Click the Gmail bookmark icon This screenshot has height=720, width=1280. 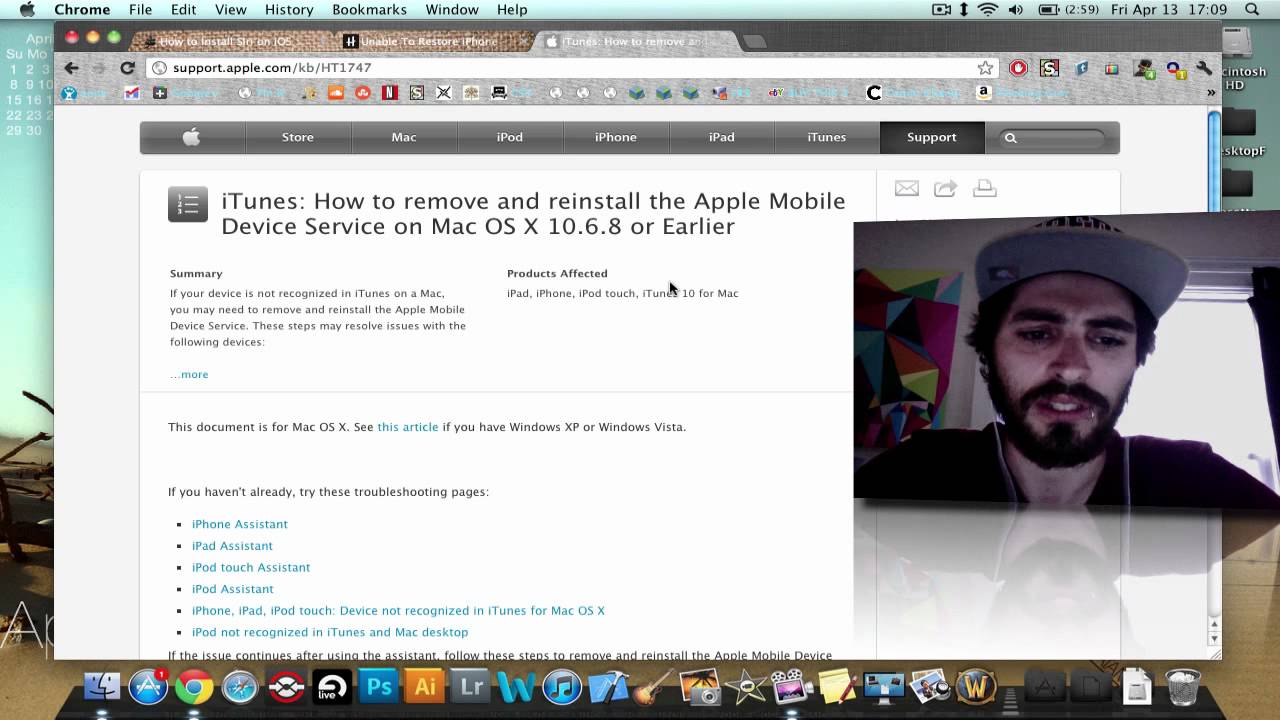pyautogui.click(x=132, y=93)
